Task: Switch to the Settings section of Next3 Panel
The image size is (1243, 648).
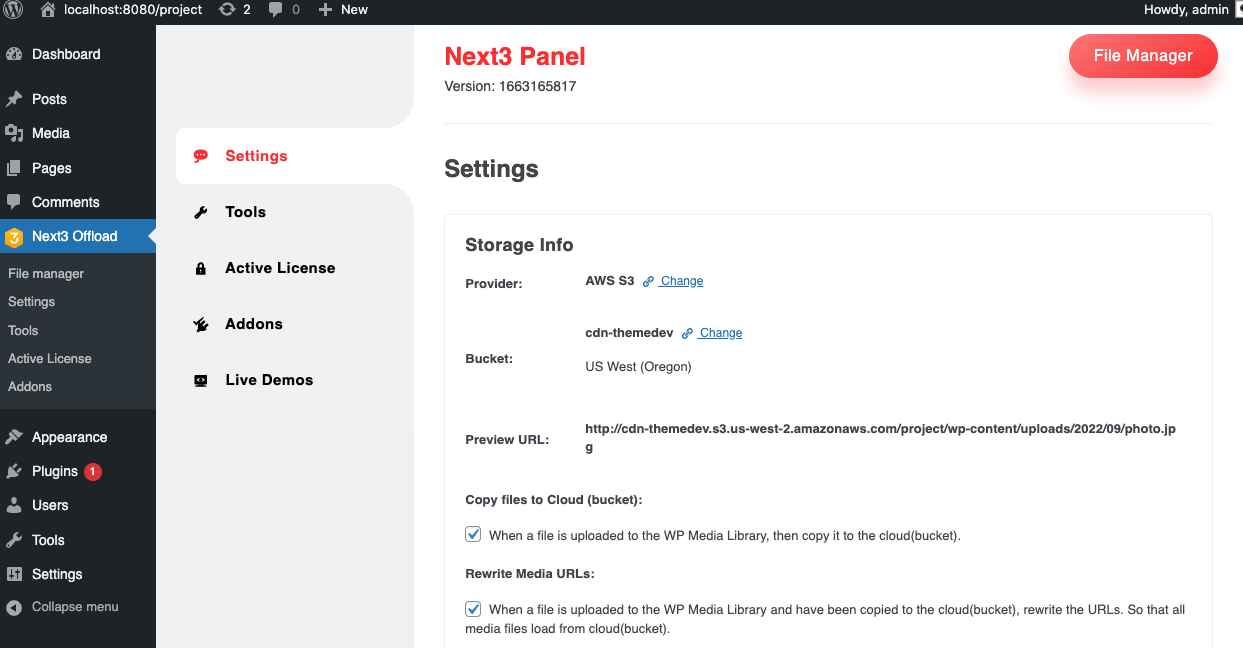Action: tap(256, 155)
